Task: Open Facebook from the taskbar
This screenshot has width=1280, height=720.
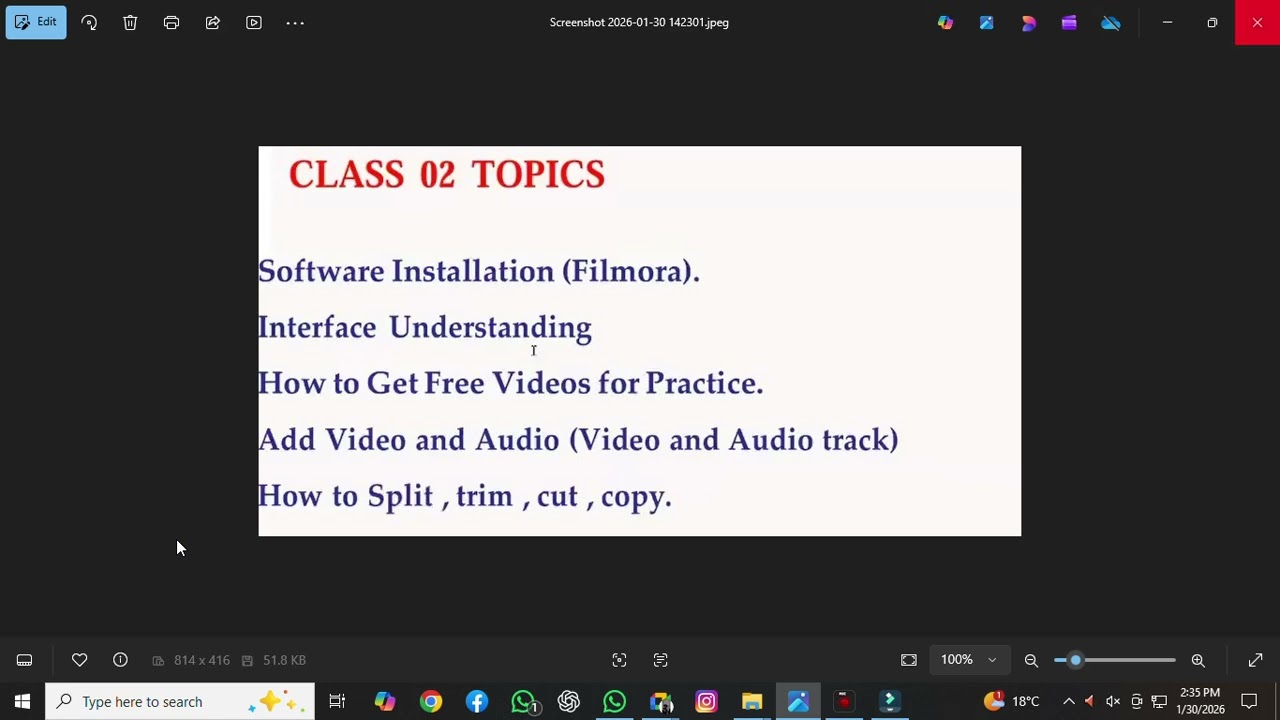Action: (477, 701)
